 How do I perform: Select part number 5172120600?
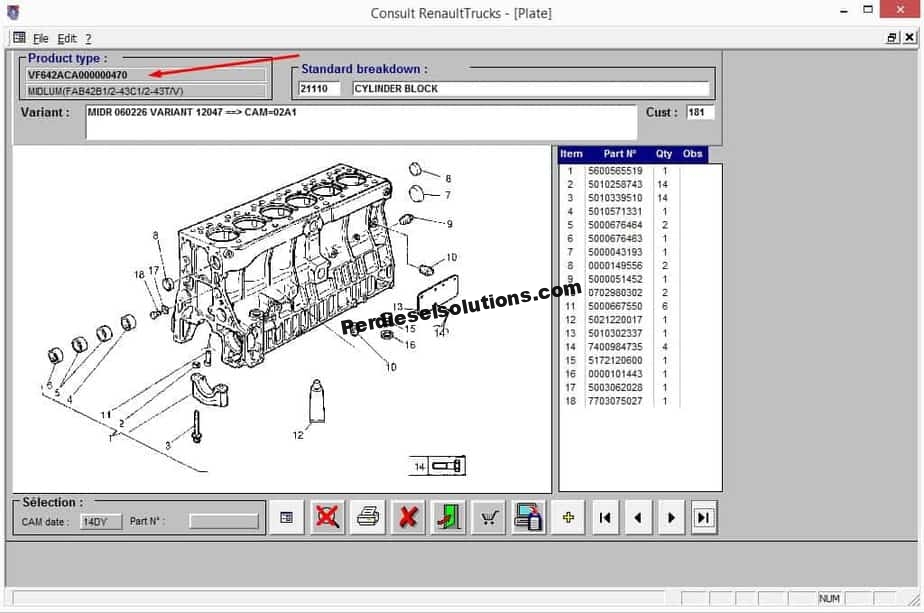(x=615, y=361)
